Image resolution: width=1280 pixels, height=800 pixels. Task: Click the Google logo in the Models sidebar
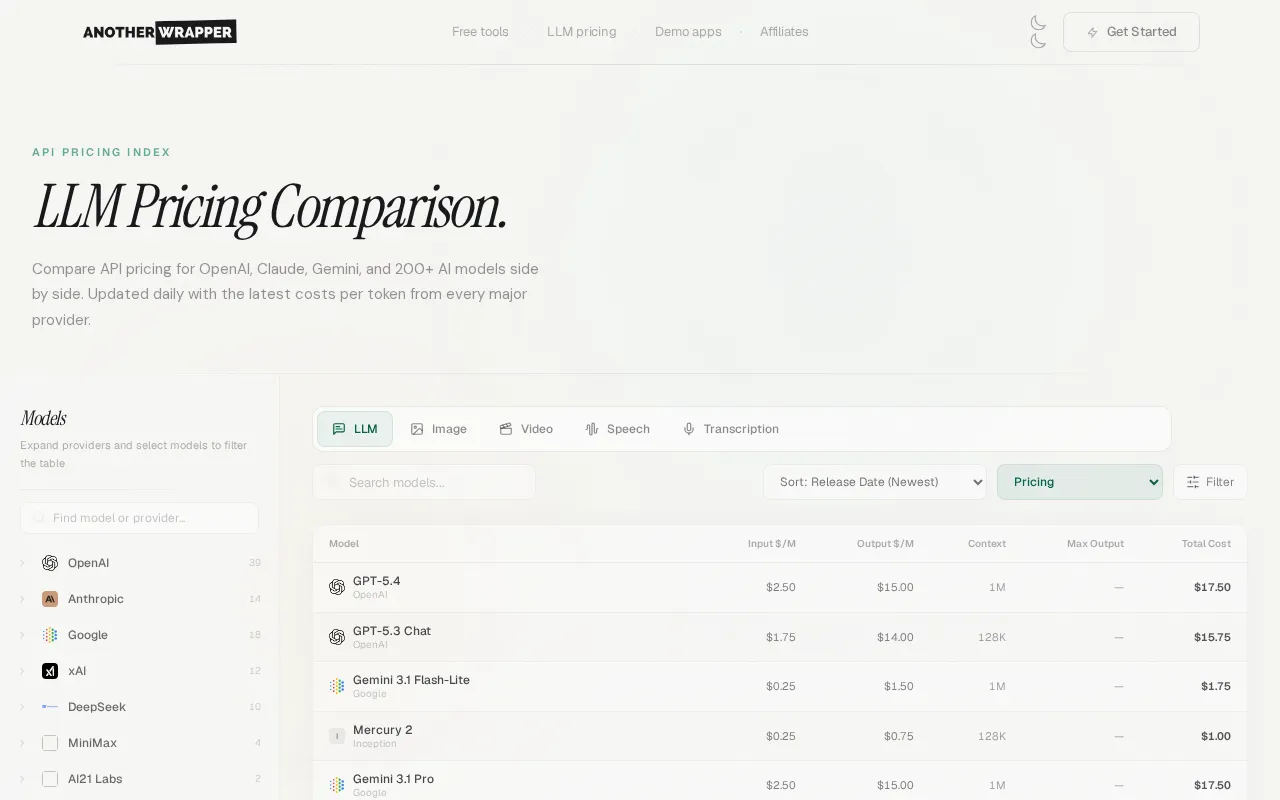[x=50, y=635]
